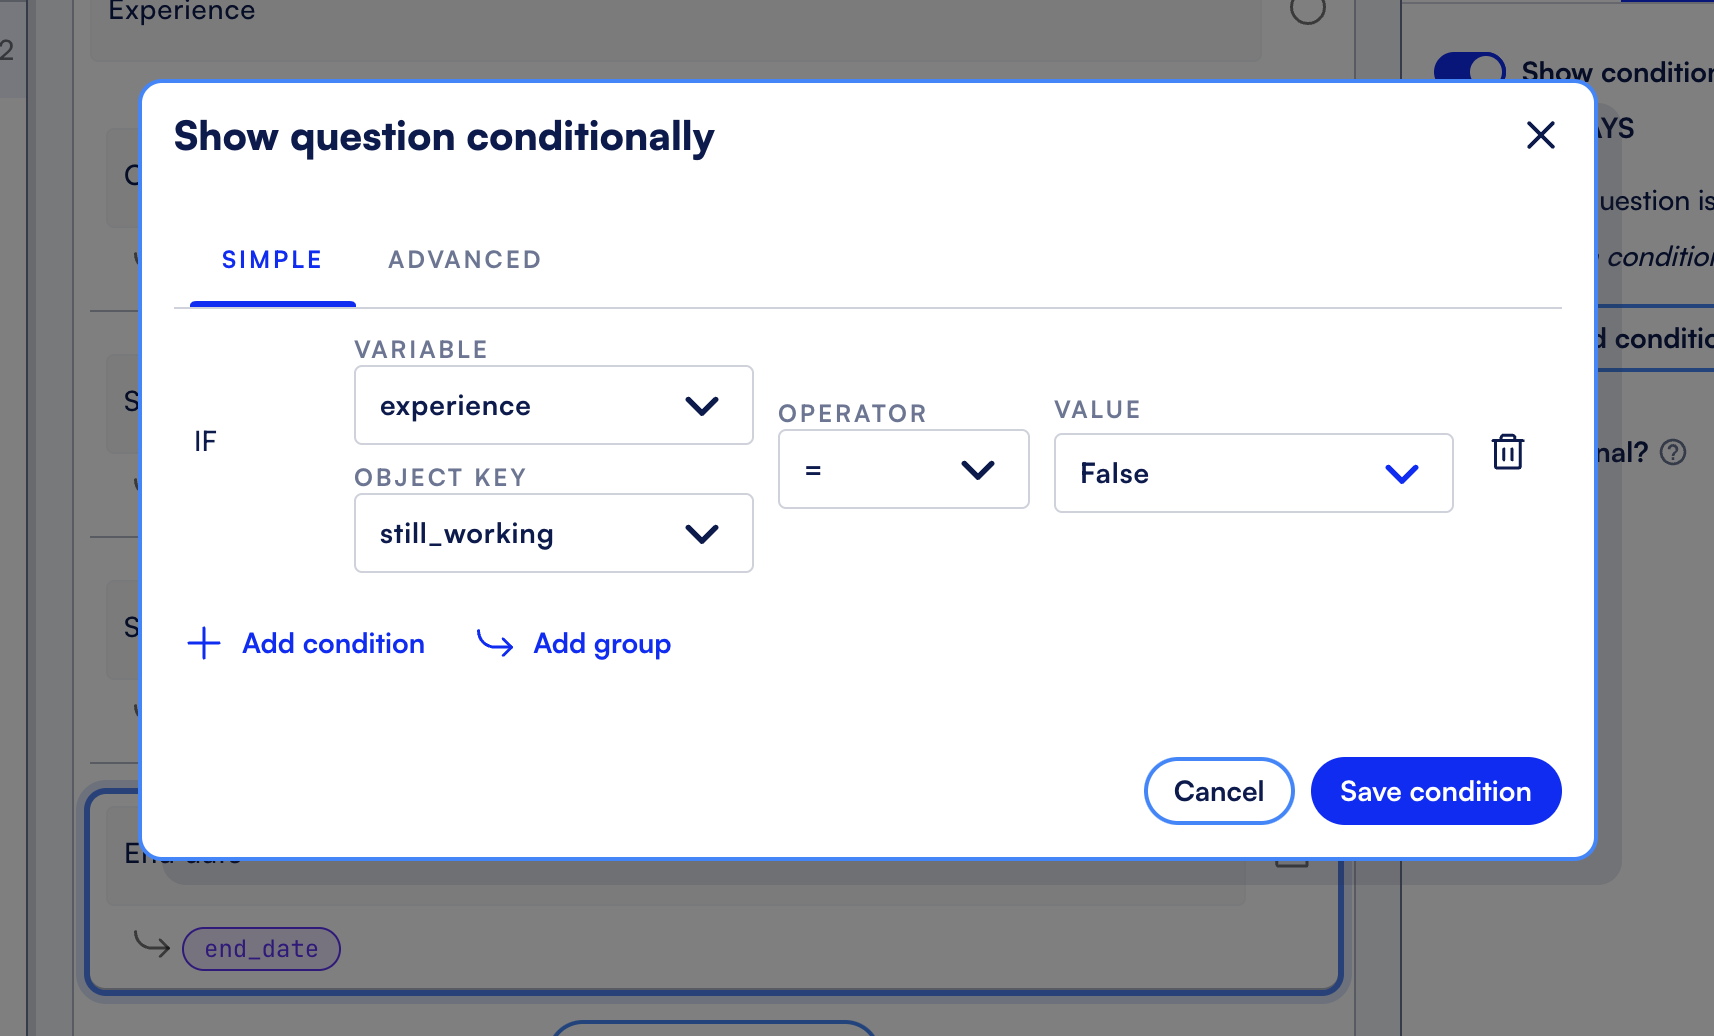Click the Add condition link

click(333, 643)
